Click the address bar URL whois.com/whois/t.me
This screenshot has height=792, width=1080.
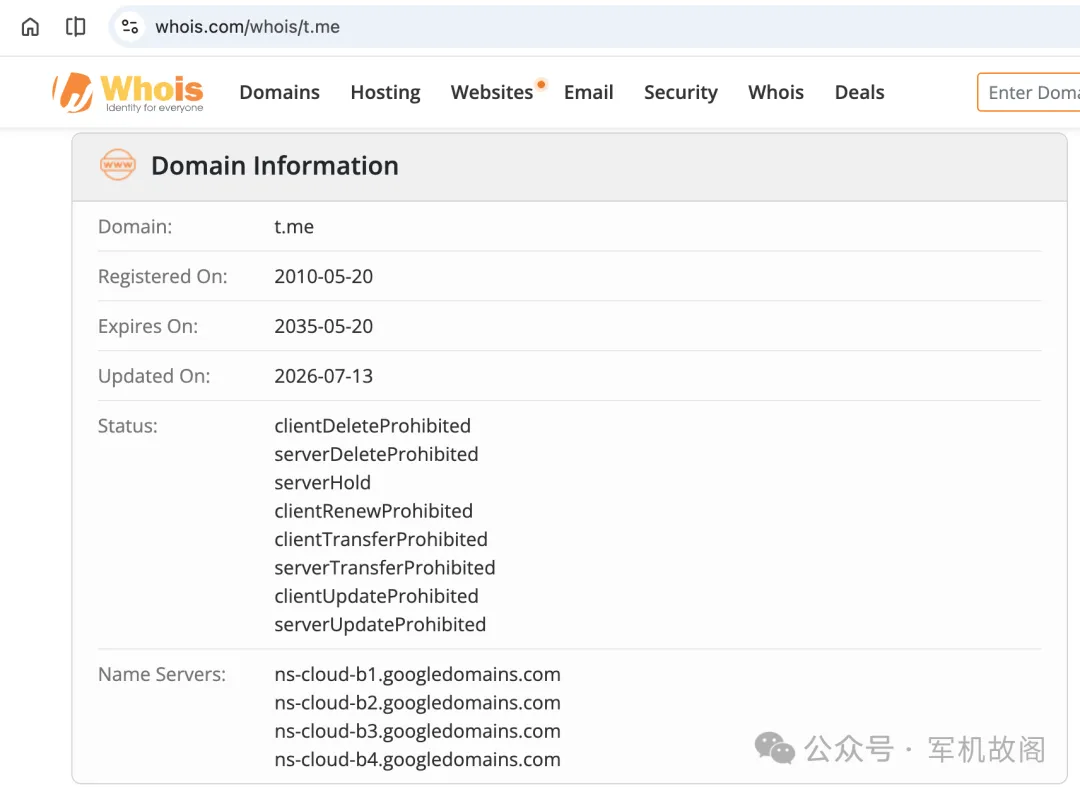pos(247,27)
